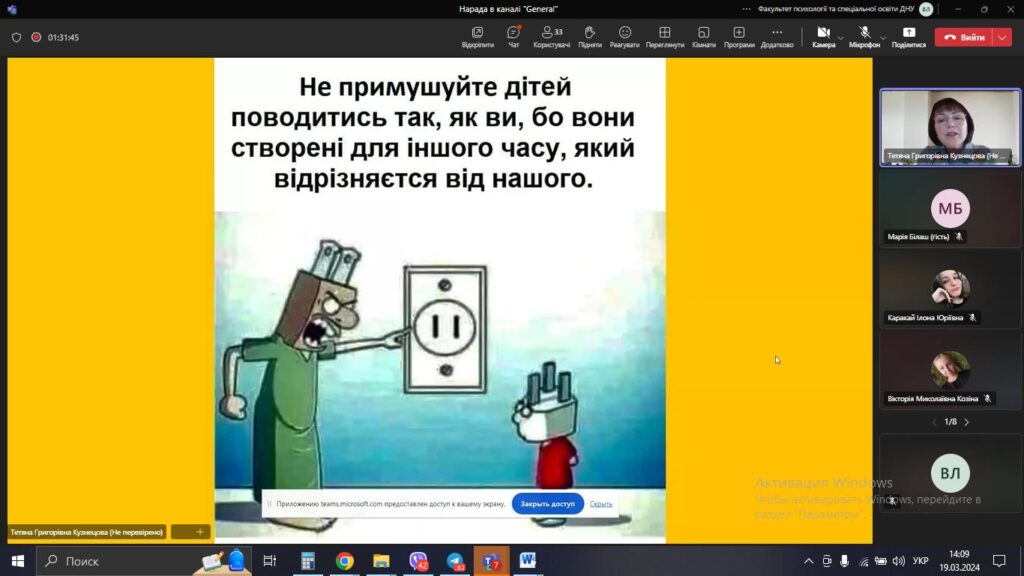Click the Teams taskbar icon
The image size is (1024, 576).
point(492,561)
